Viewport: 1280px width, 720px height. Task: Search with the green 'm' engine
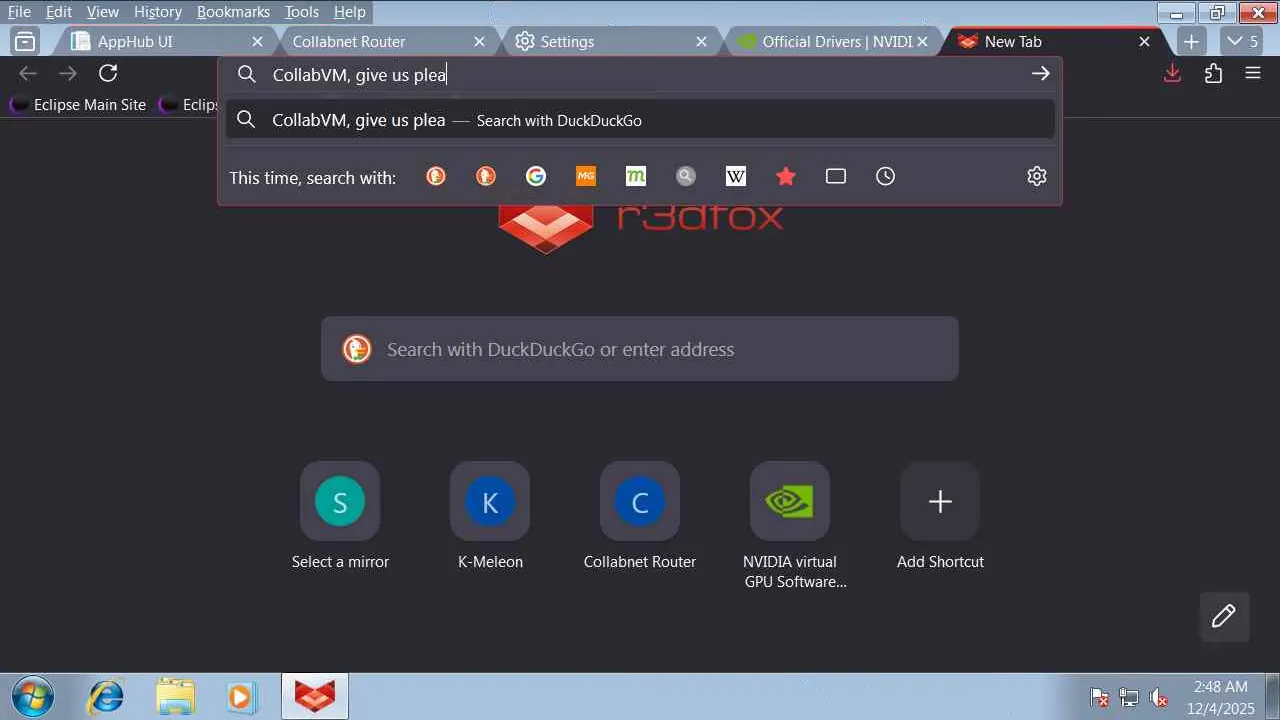pos(636,176)
